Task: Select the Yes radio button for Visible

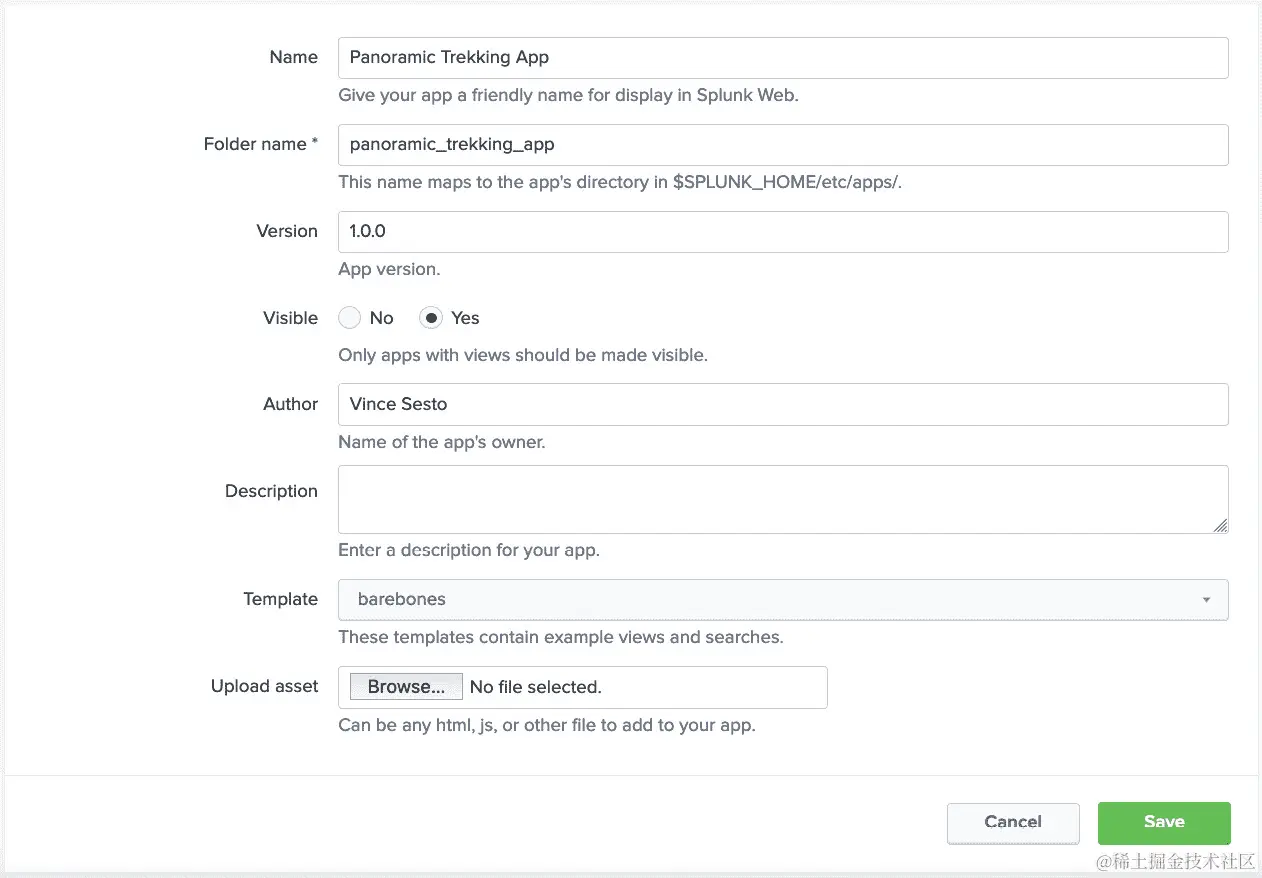Action: [x=431, y=318]
